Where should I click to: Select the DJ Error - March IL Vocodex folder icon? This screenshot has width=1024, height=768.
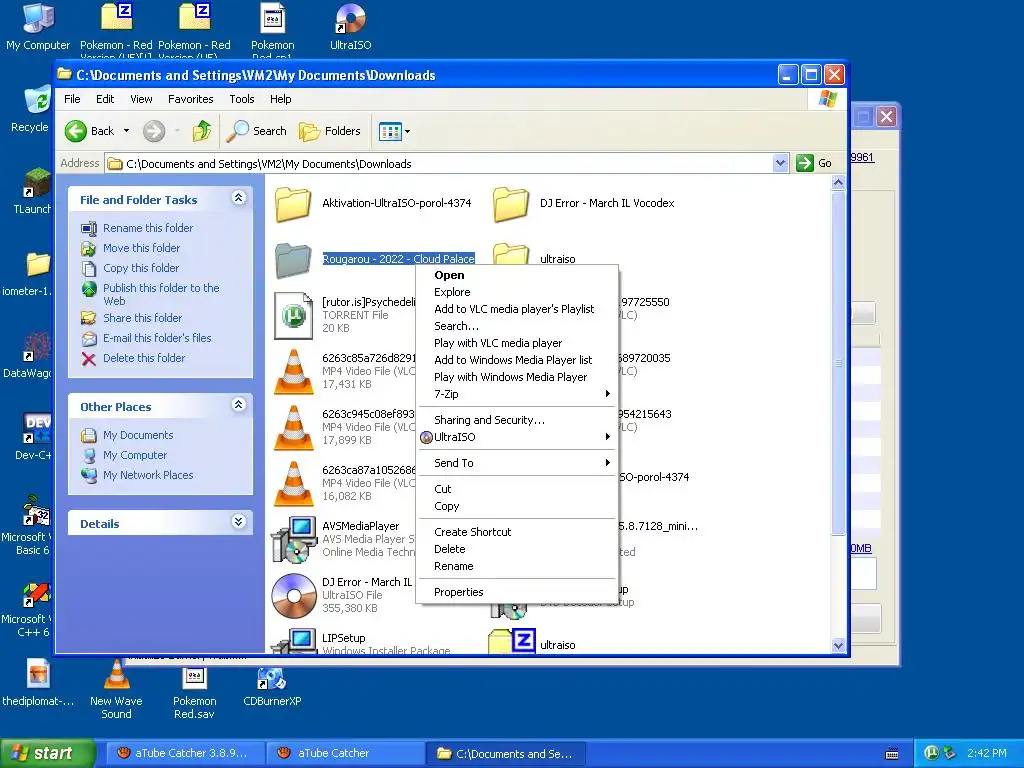(511, 204)
